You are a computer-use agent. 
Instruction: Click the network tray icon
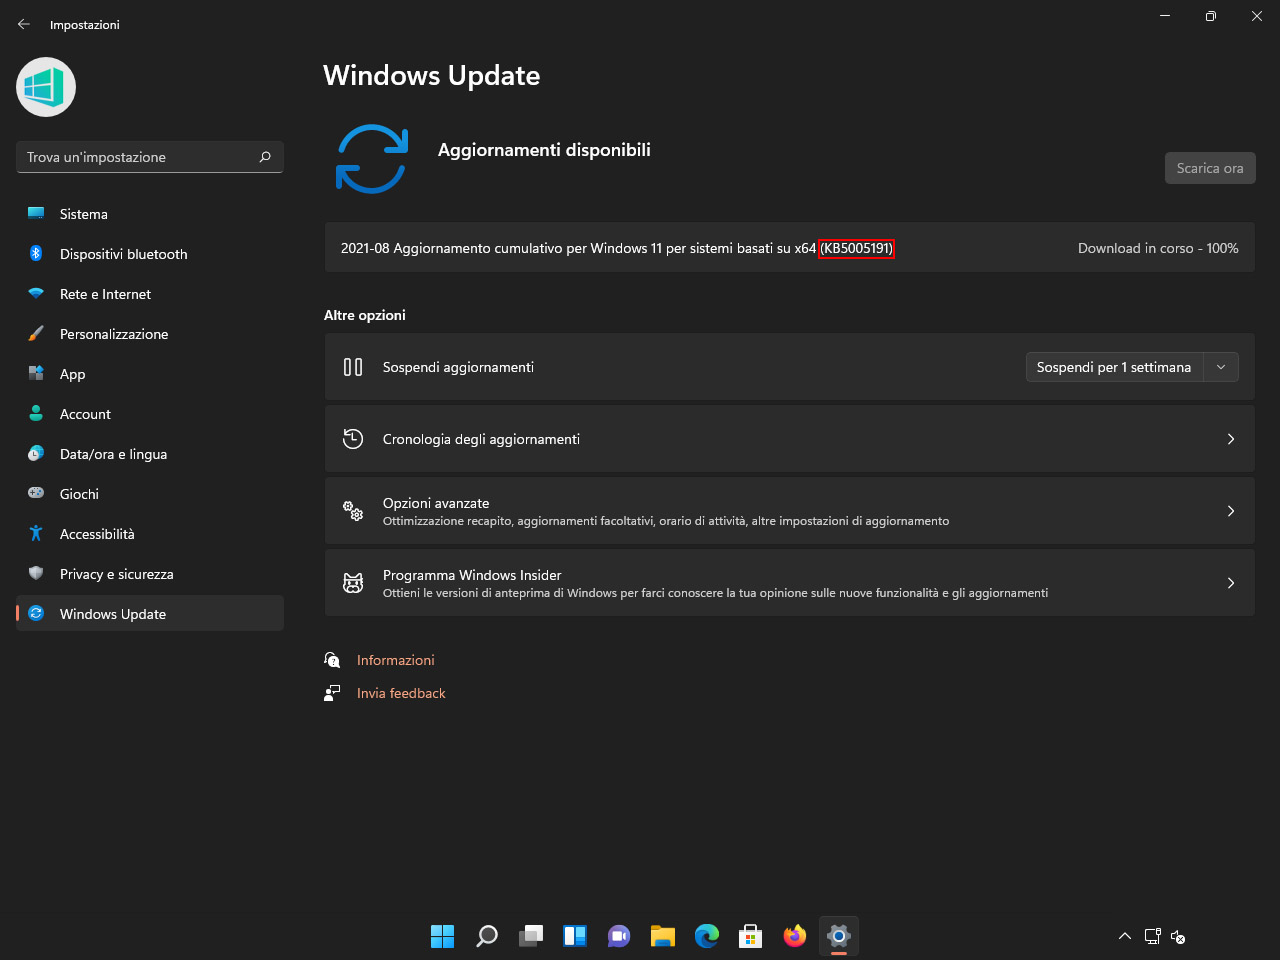pos(1152,936)
